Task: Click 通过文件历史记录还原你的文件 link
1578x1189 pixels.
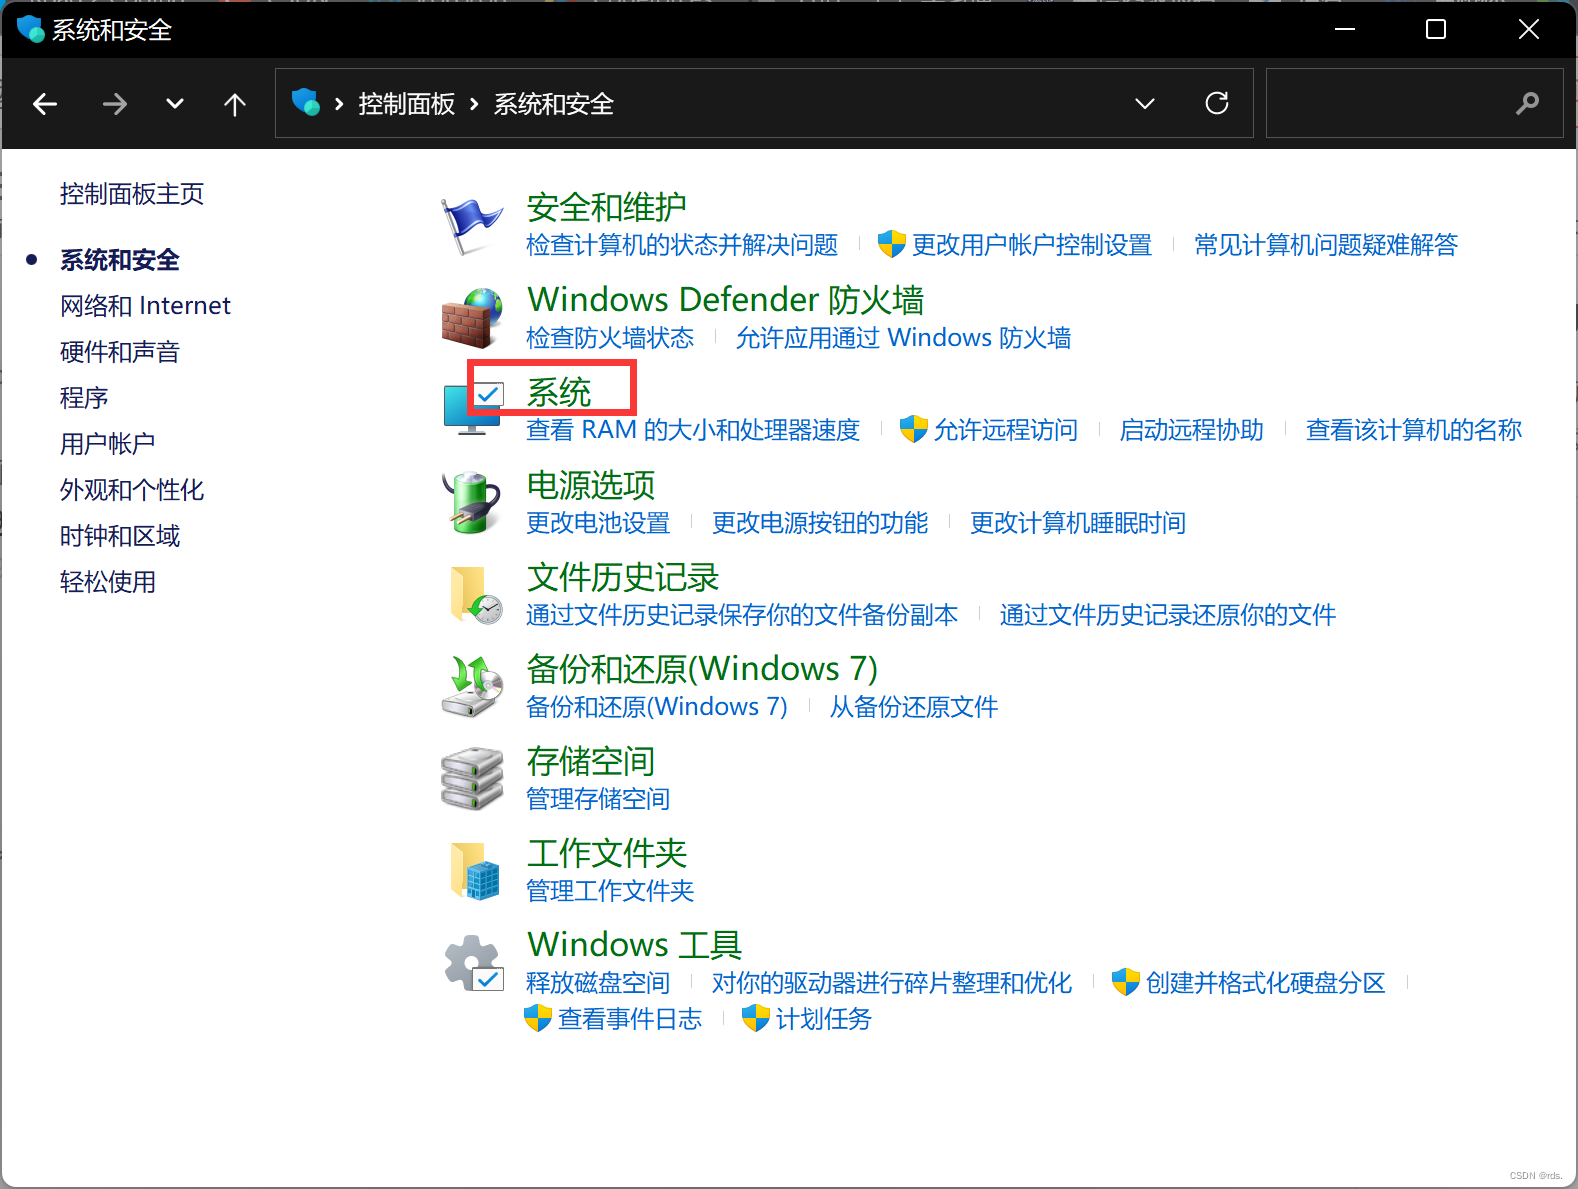Action: (x=1168, y=615)
